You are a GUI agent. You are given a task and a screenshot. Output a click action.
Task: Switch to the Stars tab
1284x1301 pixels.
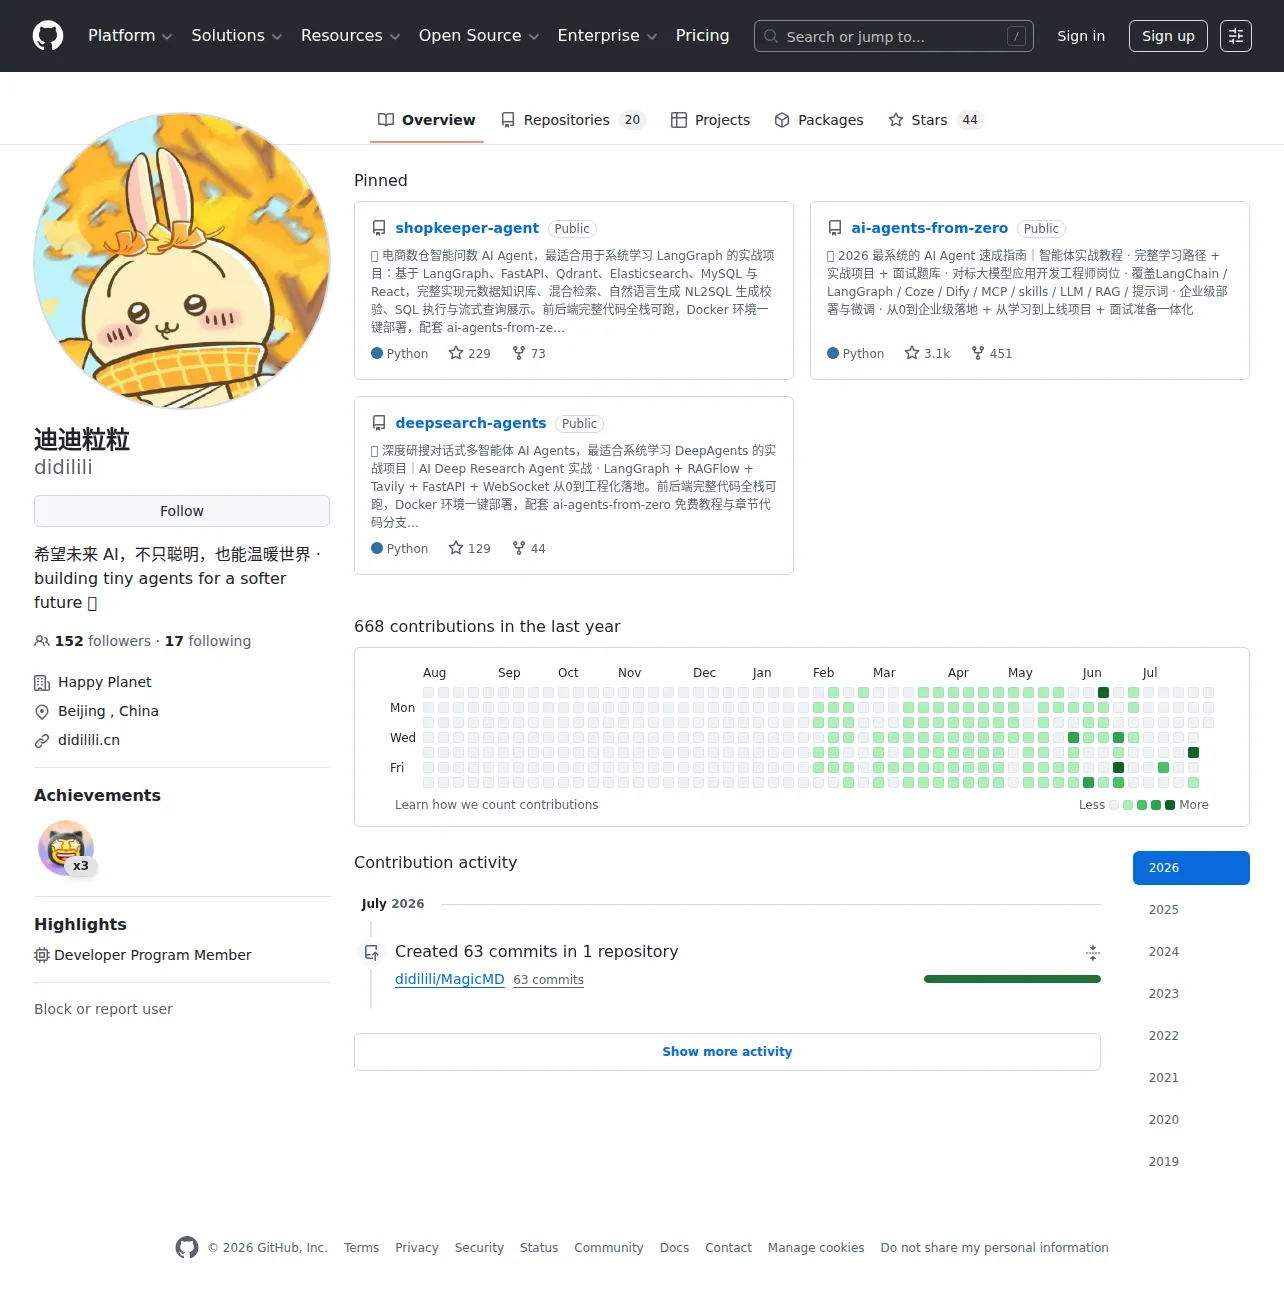(x=936, y=120)
